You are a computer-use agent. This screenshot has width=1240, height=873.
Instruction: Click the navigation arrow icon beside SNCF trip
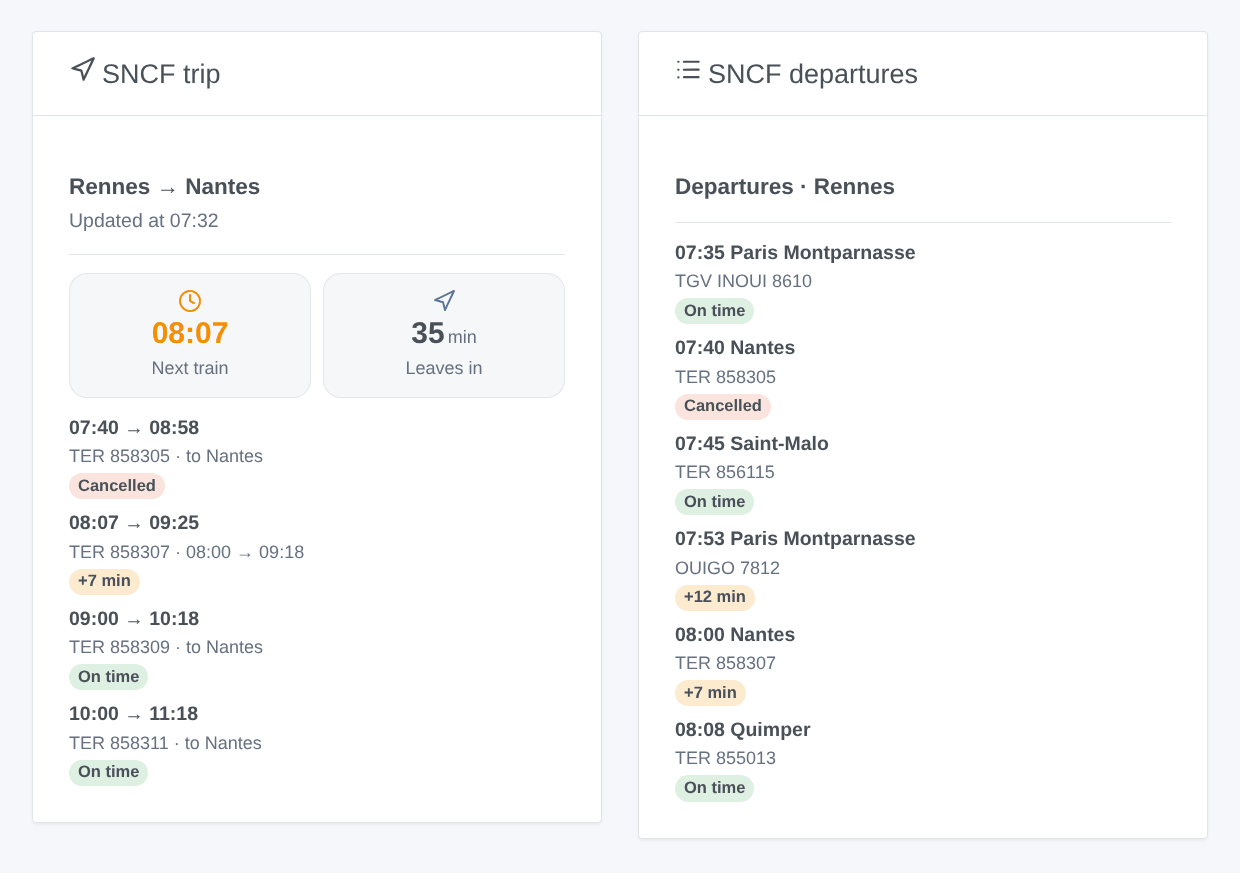(x=83, y=70)
